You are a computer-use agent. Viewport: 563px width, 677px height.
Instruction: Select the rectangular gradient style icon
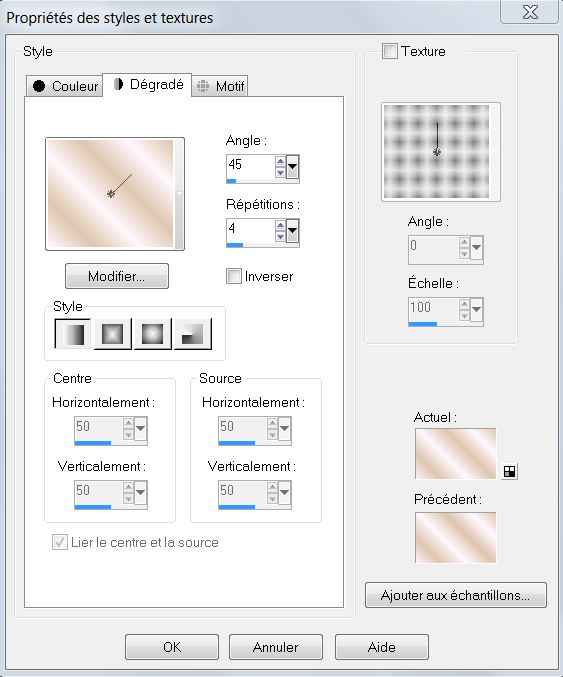pos(112,334)
